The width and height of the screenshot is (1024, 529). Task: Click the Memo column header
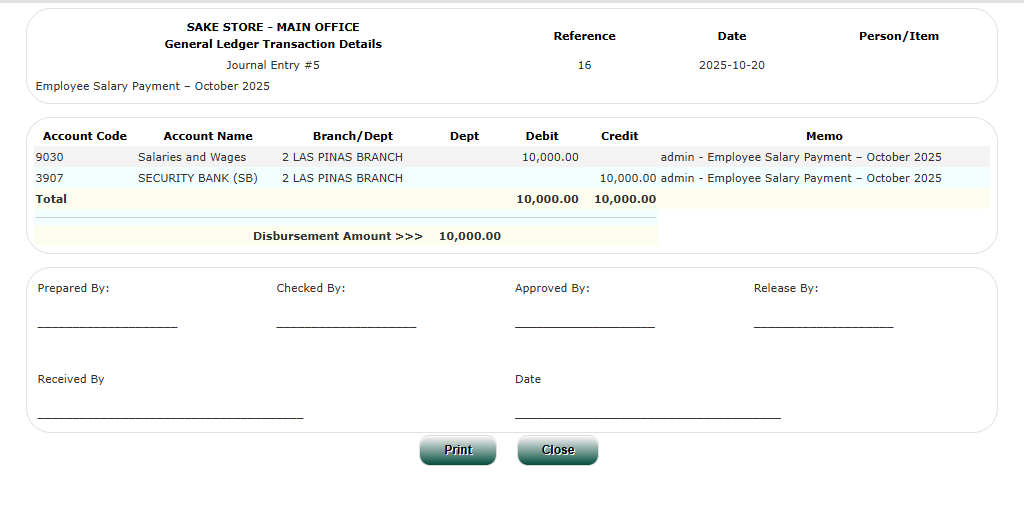[x=824, y=136]
